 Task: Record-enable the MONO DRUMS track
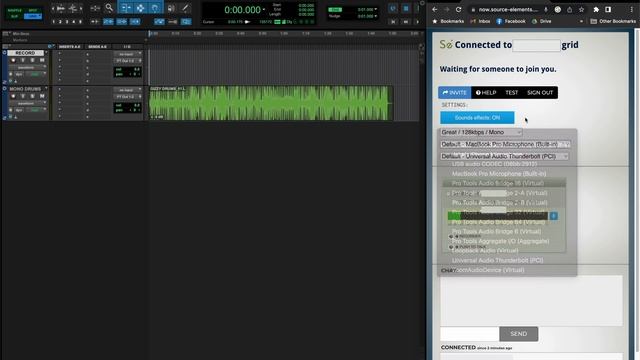(x=13, y=96)
